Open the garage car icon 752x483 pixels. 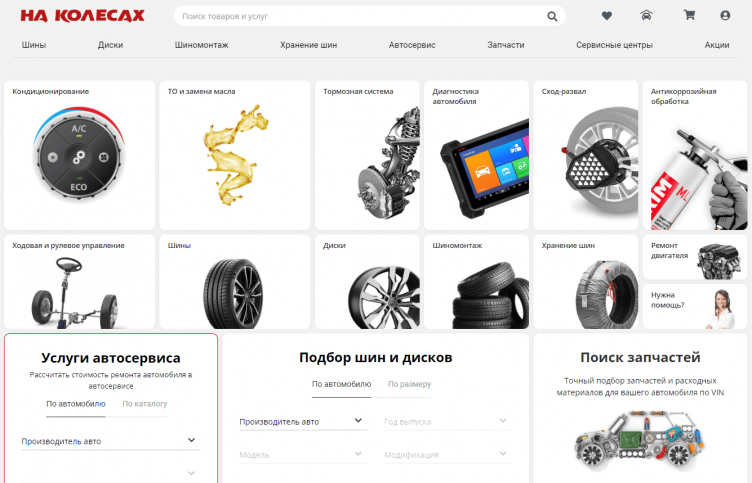click(x=646, y=16)
